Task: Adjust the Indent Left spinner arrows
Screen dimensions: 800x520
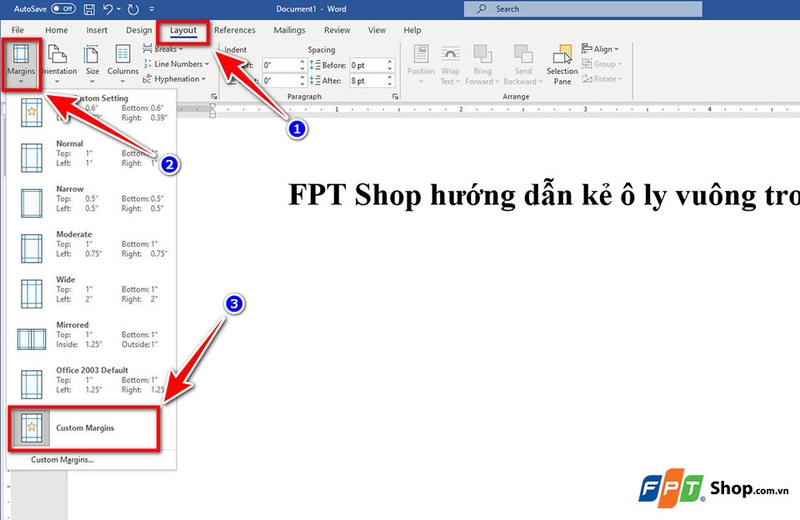Action: [302, 65]
